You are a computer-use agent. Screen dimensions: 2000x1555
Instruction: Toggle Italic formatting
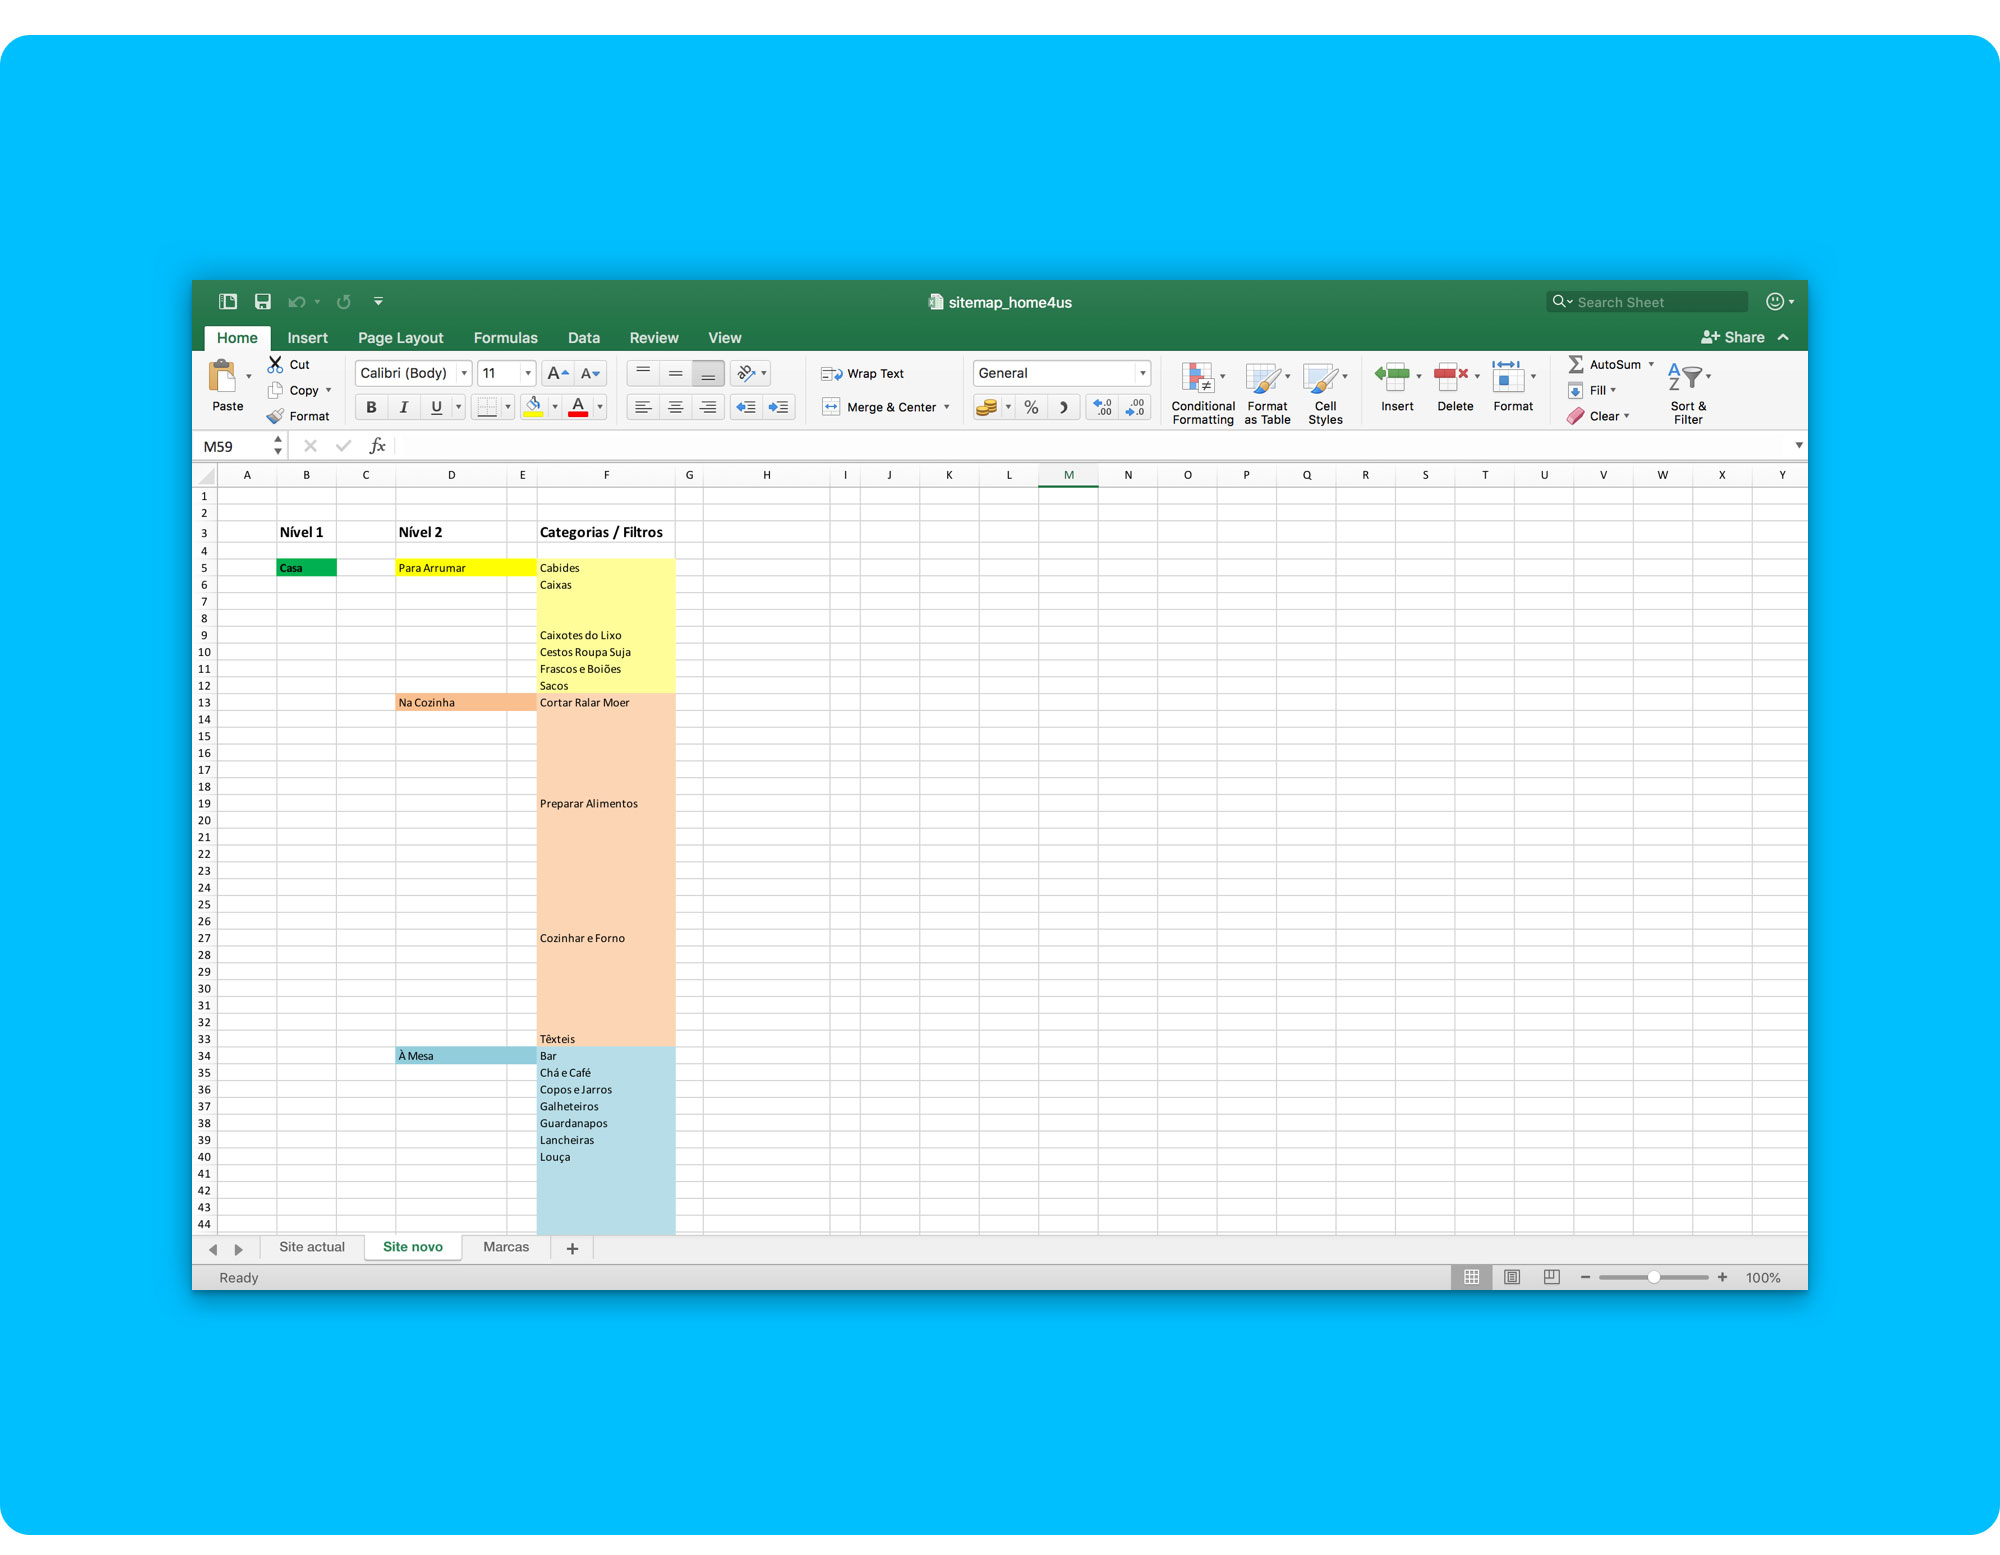403,407
